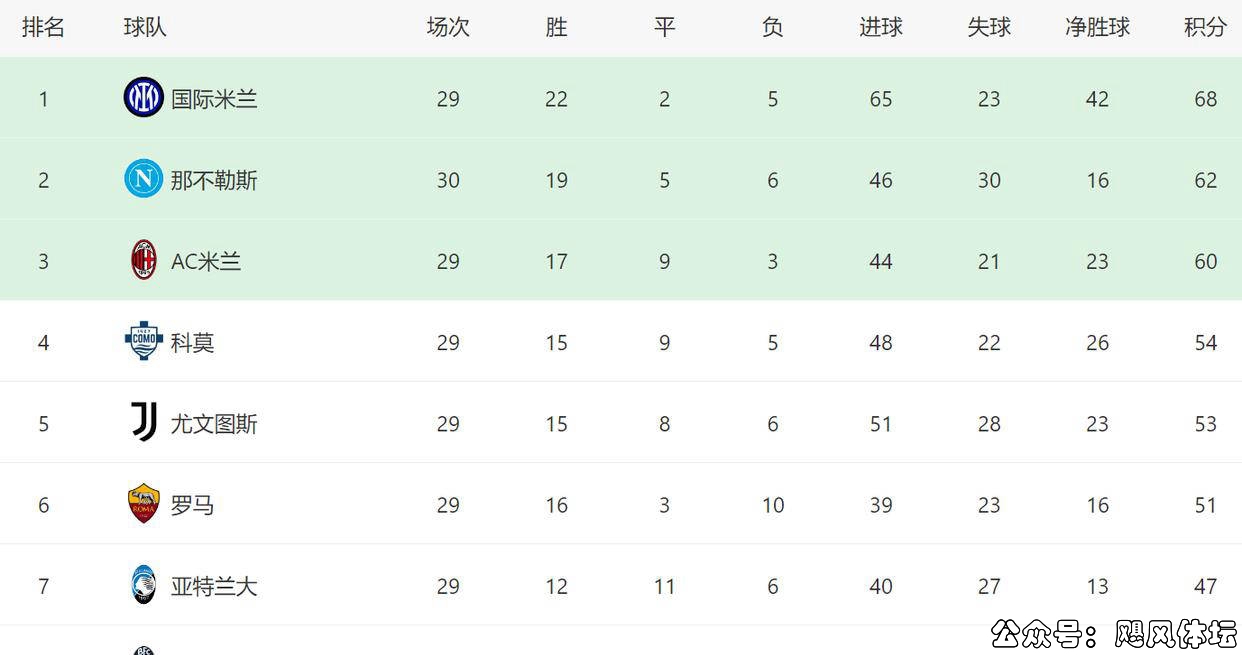
Task: Click the Napoli club logo
Action: [143, 180]
